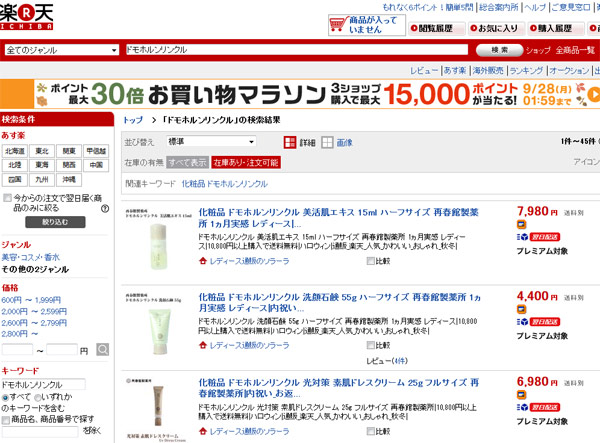The image size is (600, 443).
Task: Click the help question mark icon
Action: tap(105, 208)
